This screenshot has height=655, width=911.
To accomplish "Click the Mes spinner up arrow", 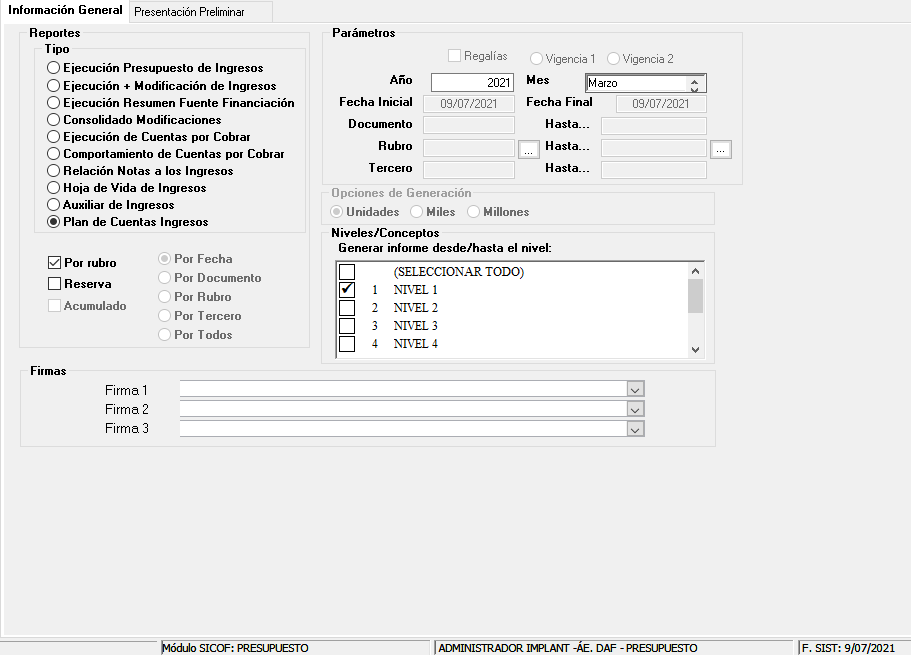I will point(694,80).
